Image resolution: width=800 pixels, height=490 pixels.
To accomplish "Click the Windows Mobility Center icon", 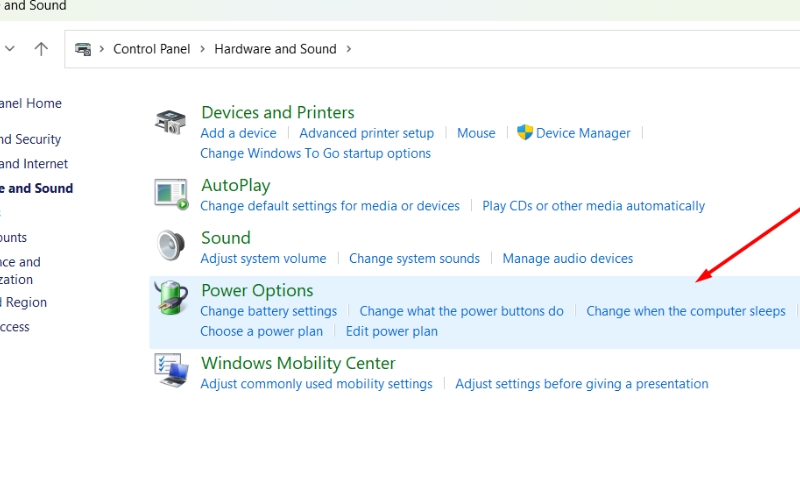I will tap(171, 371).
